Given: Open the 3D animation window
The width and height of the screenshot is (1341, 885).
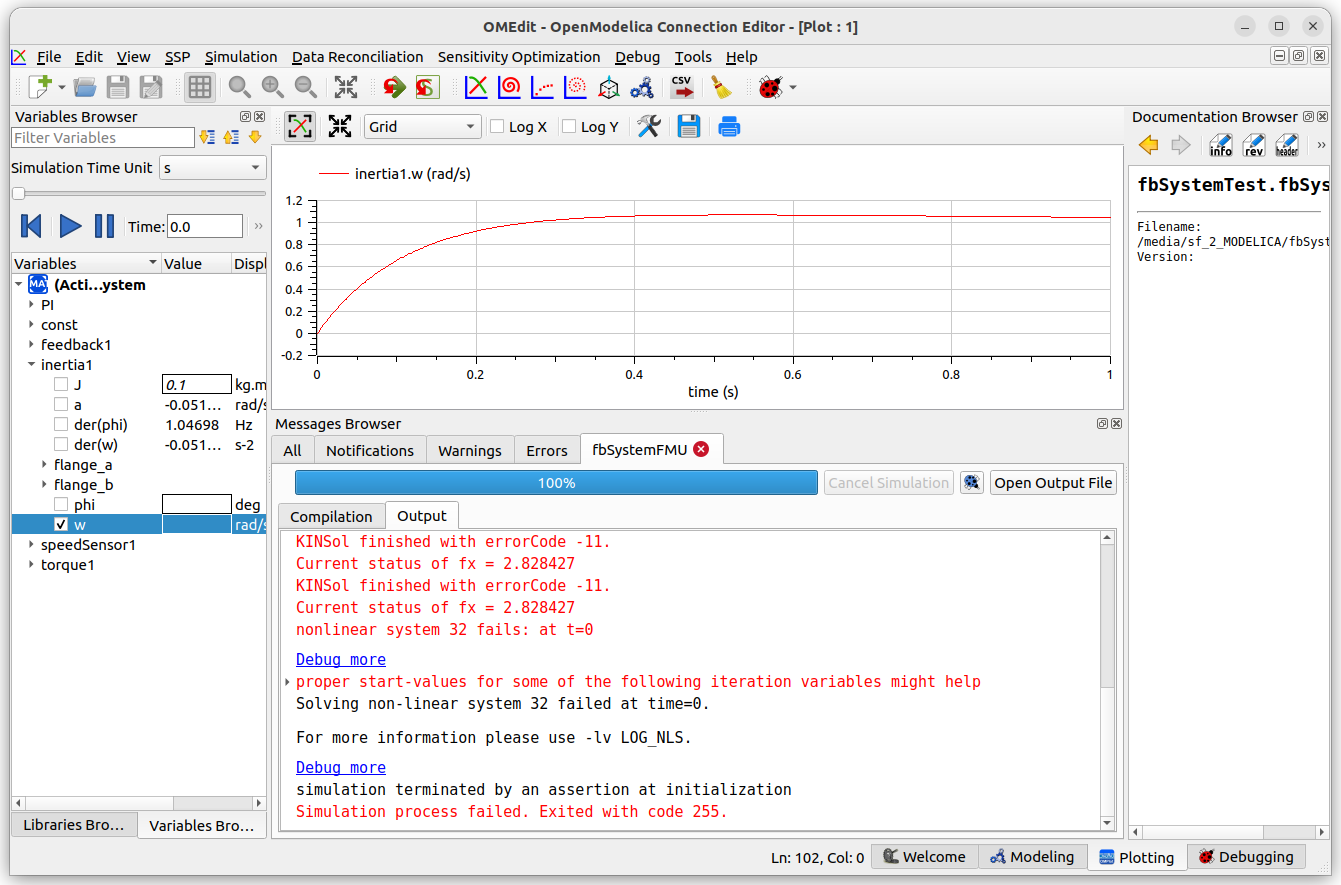Looking at the screenshot, I should [x=608, y=87].
